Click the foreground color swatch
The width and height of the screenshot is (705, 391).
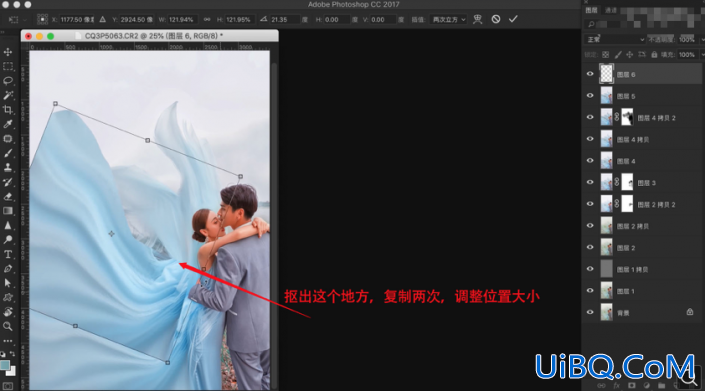click(5, 365)
